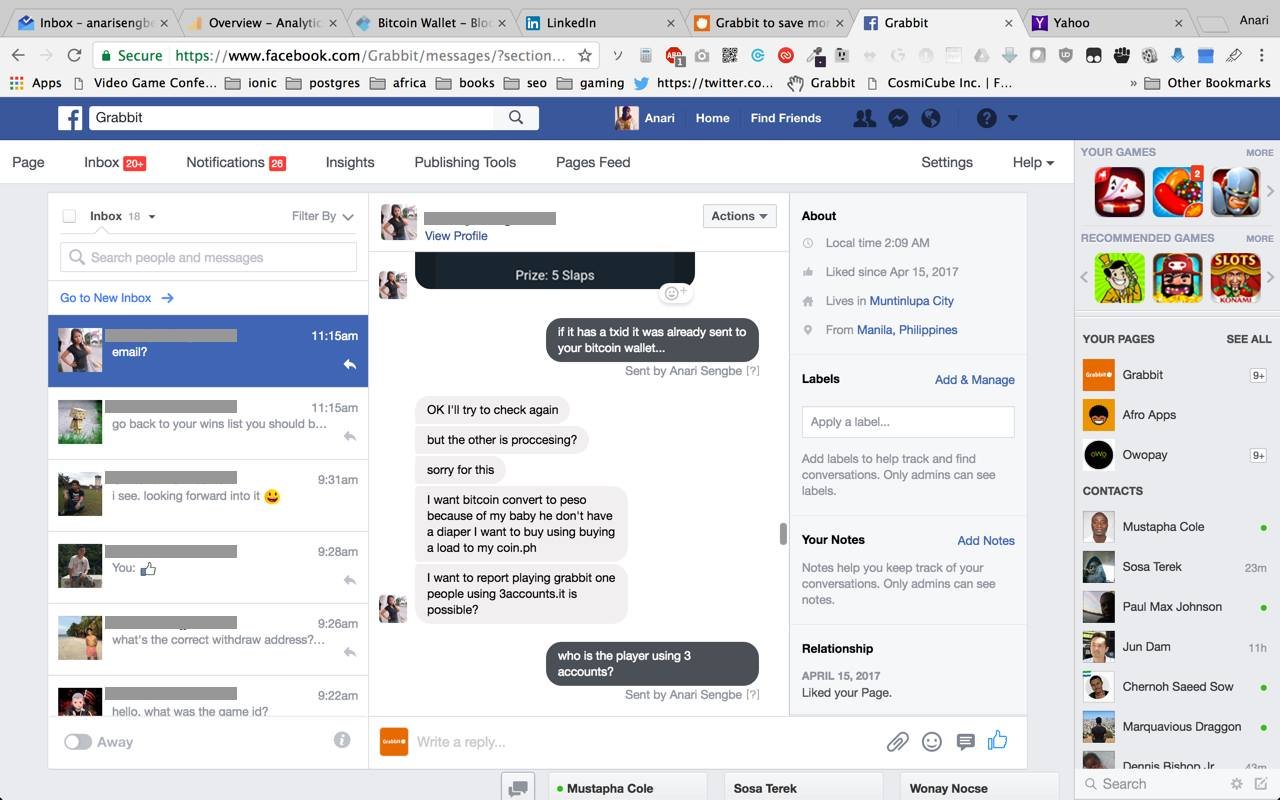
Task: Show previous recommended games arrow
Action: click(1085, 277)
